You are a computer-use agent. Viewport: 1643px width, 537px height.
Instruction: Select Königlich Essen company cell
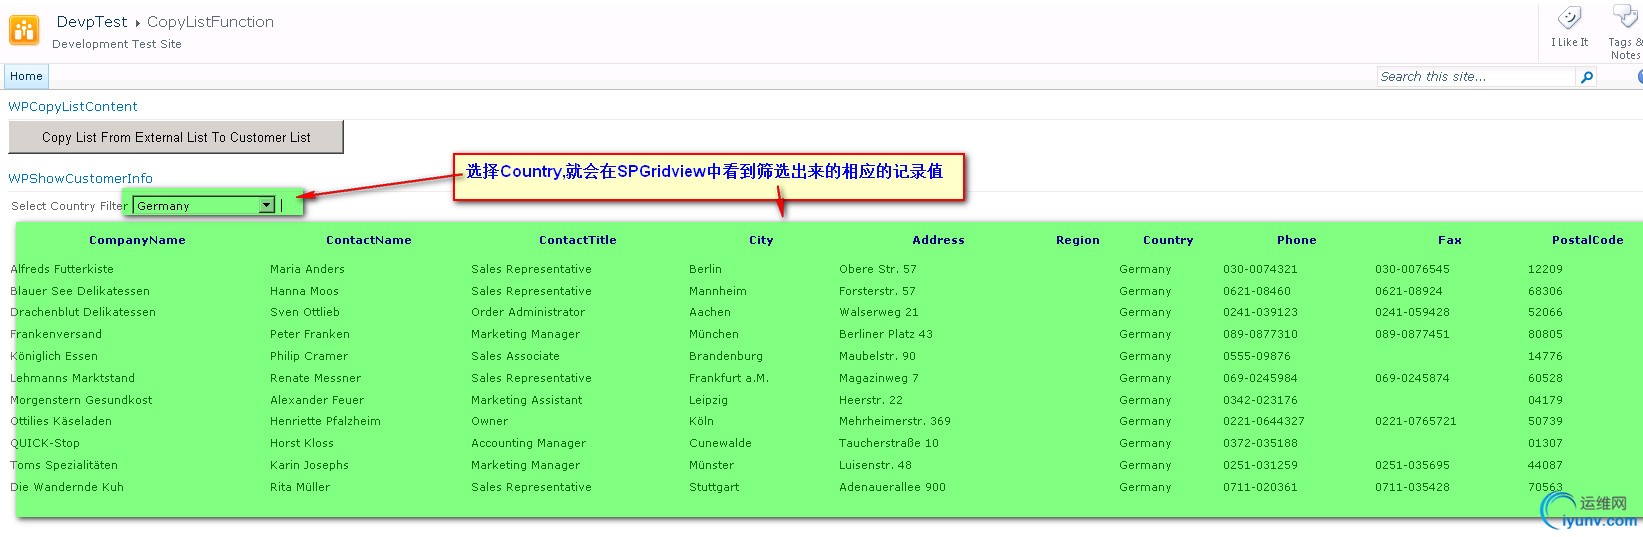point(54,356)
